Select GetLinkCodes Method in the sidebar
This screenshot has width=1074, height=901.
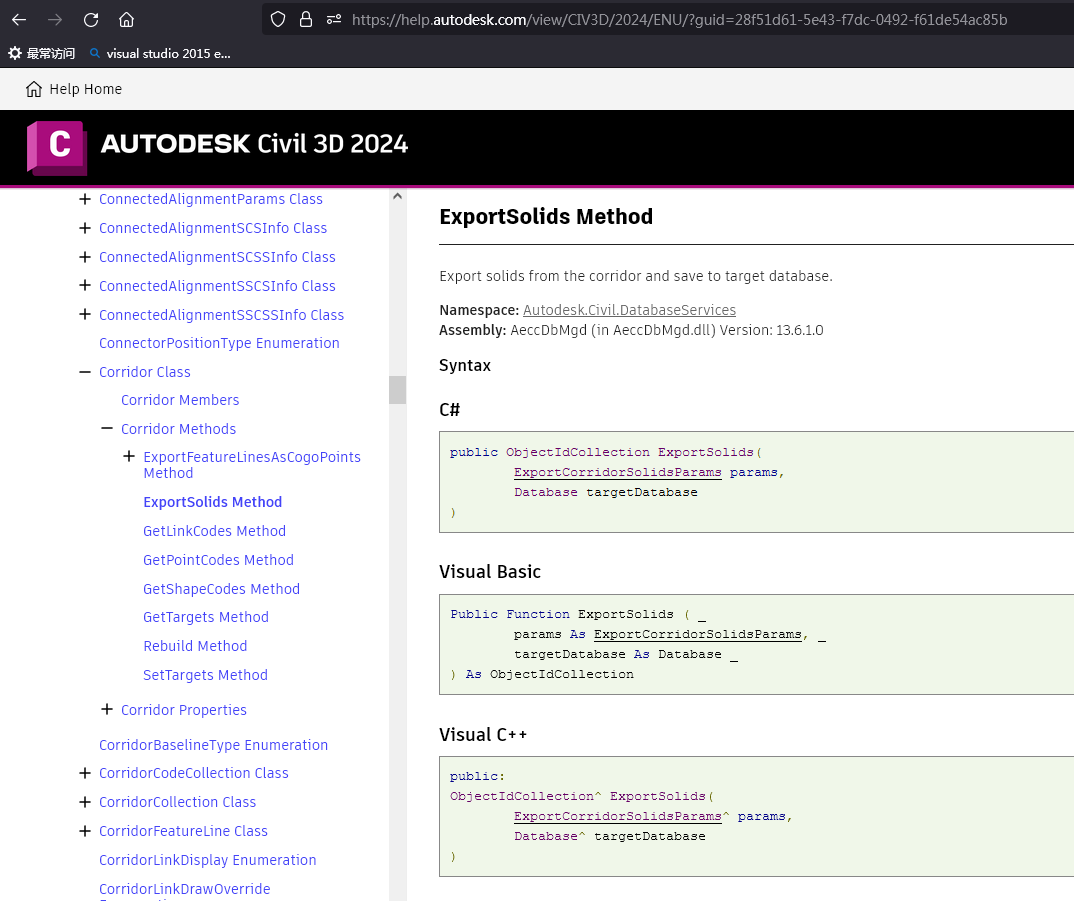[214, 531]
